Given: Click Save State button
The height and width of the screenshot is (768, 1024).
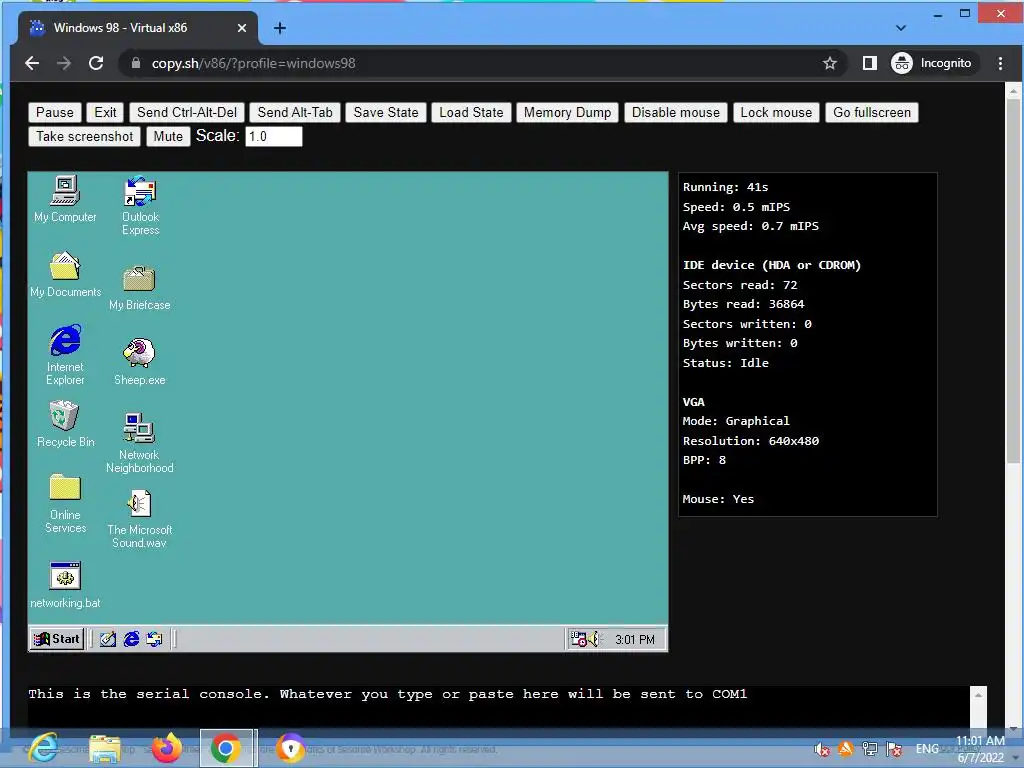Looking at the screenshot, I should [386, 112].
